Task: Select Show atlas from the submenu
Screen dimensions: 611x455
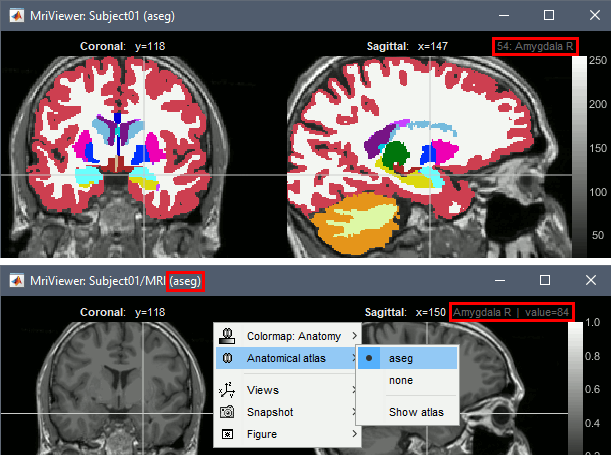Action: coord(416,412)
